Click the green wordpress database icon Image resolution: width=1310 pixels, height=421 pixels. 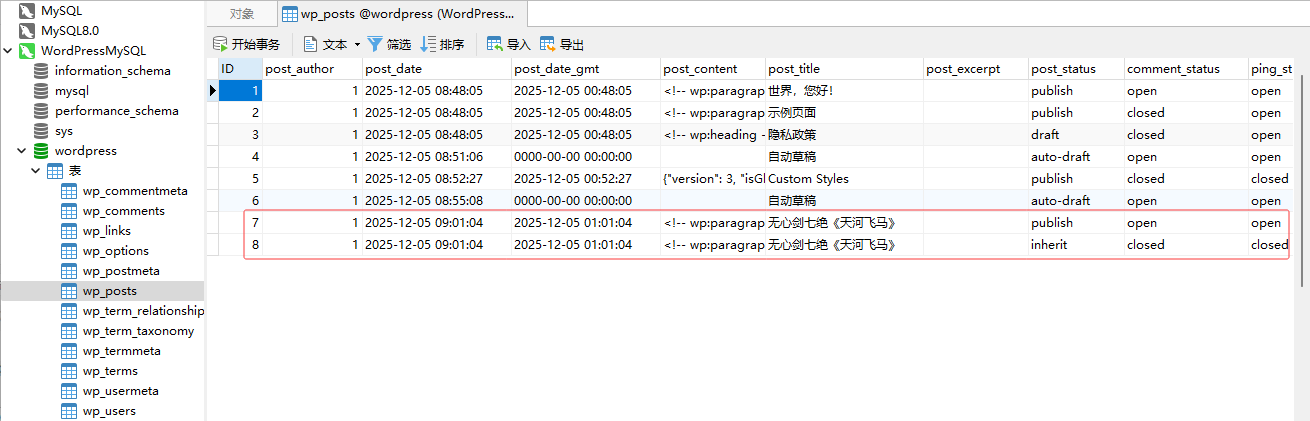(41, 150)
